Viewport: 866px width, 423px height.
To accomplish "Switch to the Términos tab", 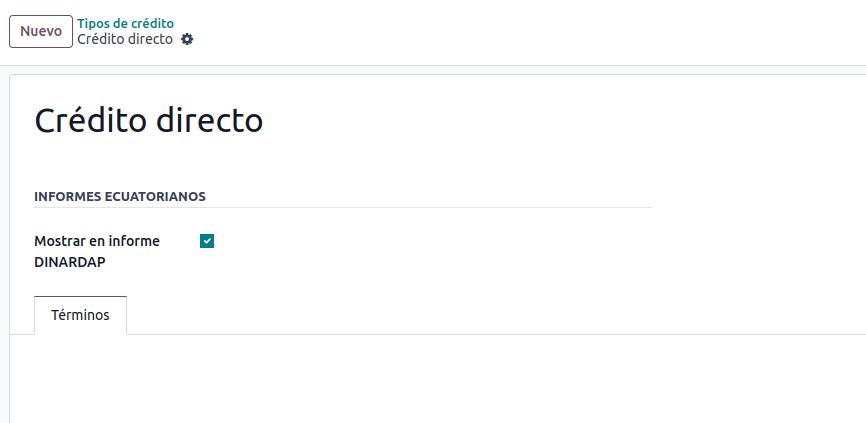I will click(80, 315).
